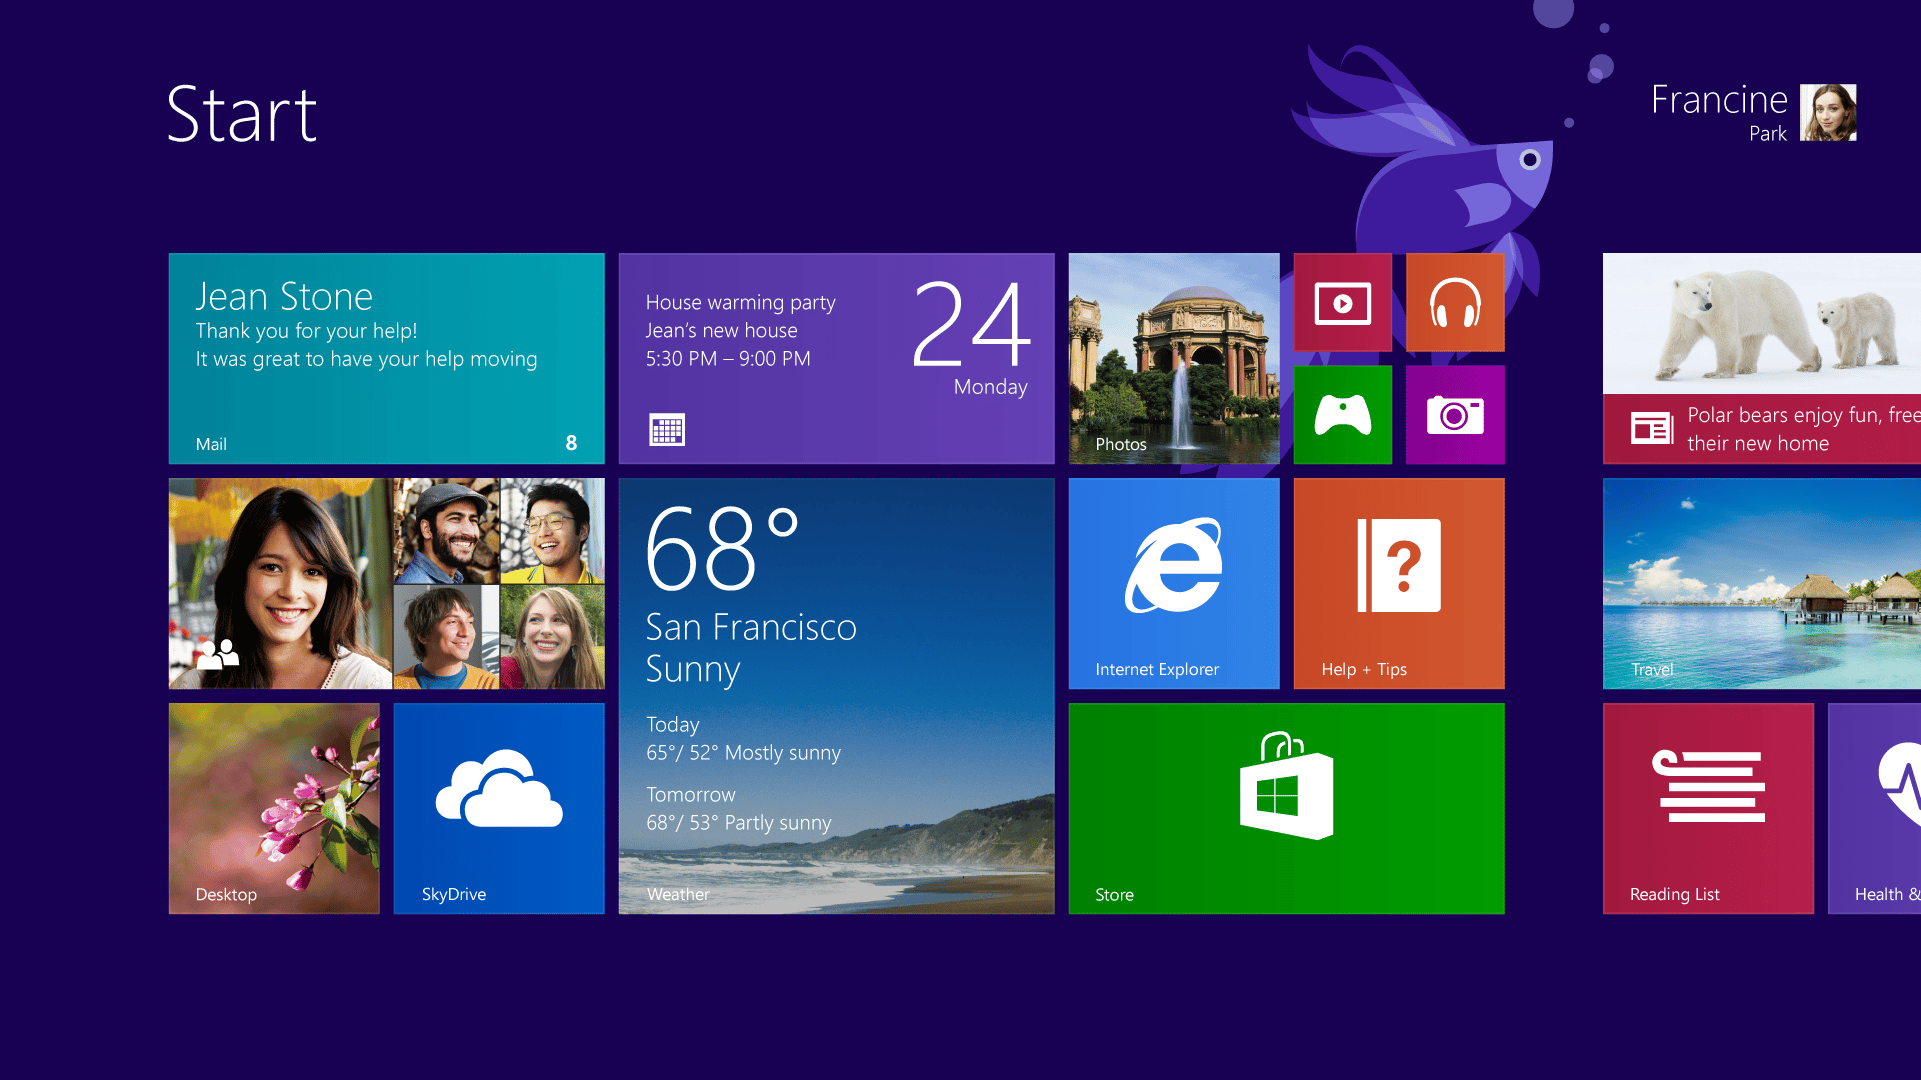1921x1080 pixels.
Task: Start the Xbox Games app
Action: pos(1342,415)
